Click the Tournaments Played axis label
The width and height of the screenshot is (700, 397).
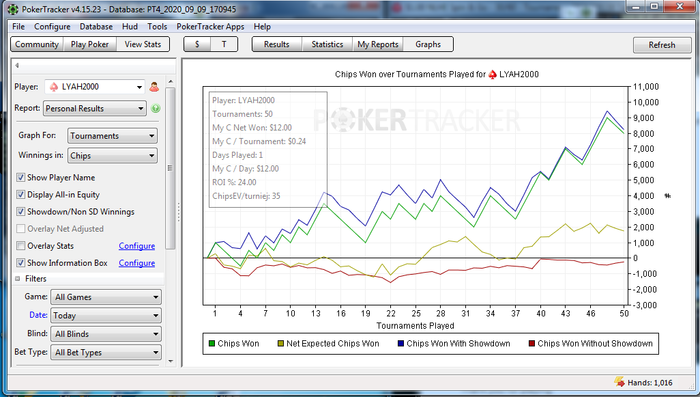415,326
